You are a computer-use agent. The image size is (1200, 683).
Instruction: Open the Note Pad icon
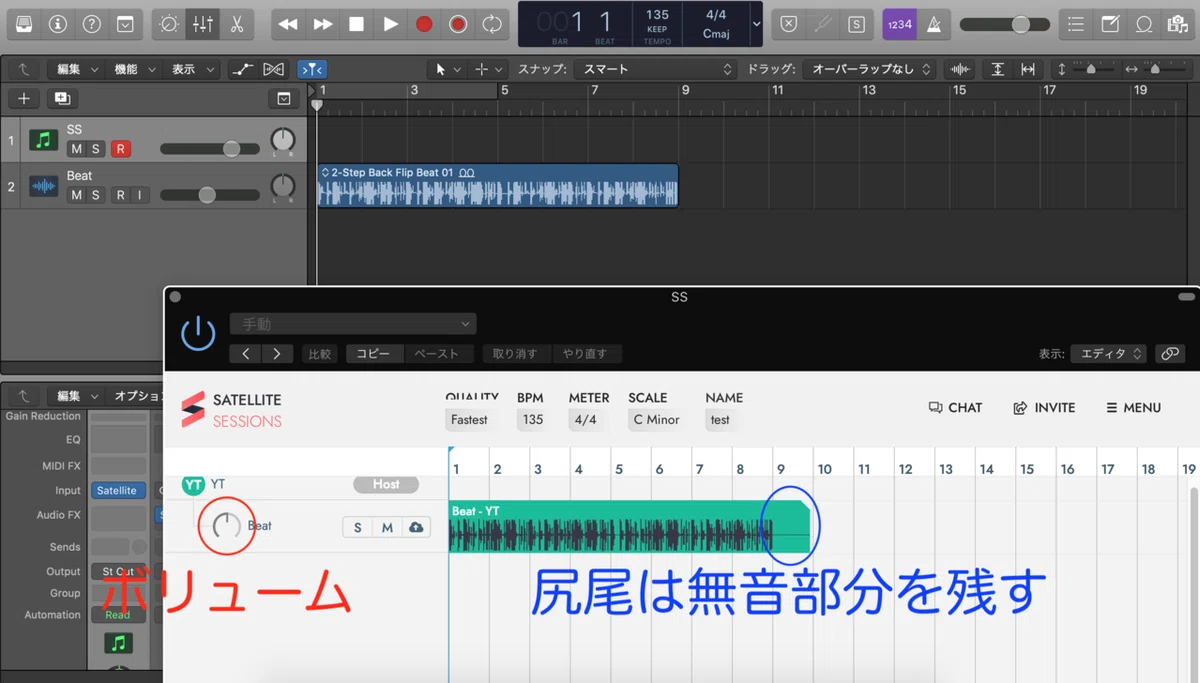click(x=1109, y=24)
